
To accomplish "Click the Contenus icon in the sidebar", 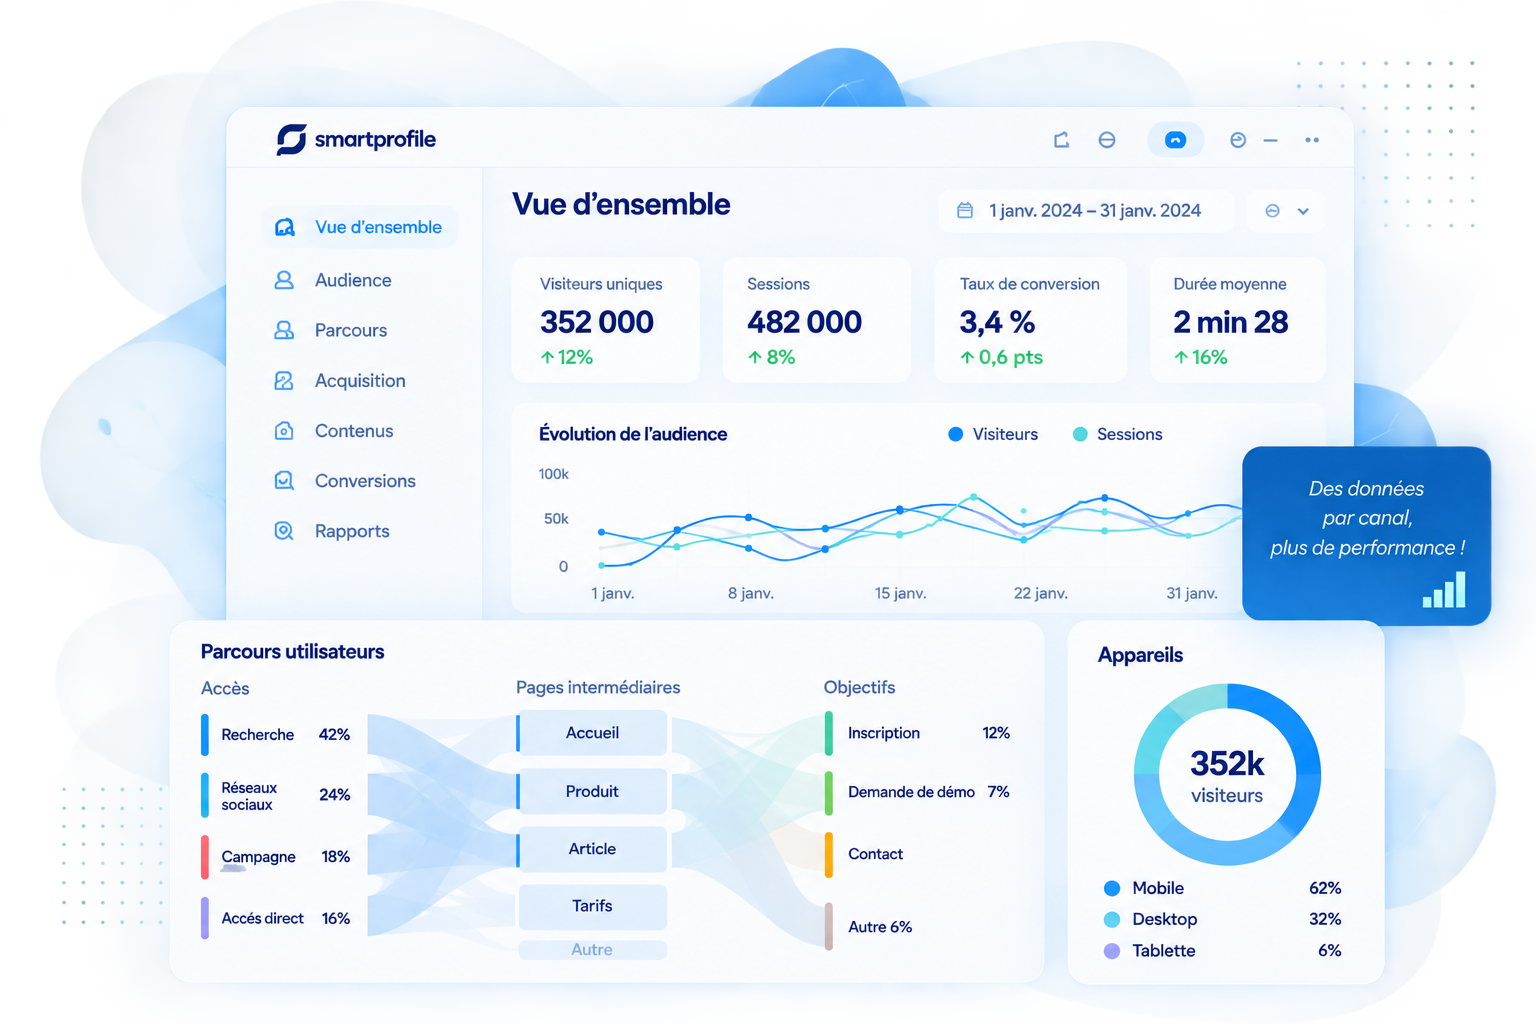I will pyautogui.click(x=284, y=431).
